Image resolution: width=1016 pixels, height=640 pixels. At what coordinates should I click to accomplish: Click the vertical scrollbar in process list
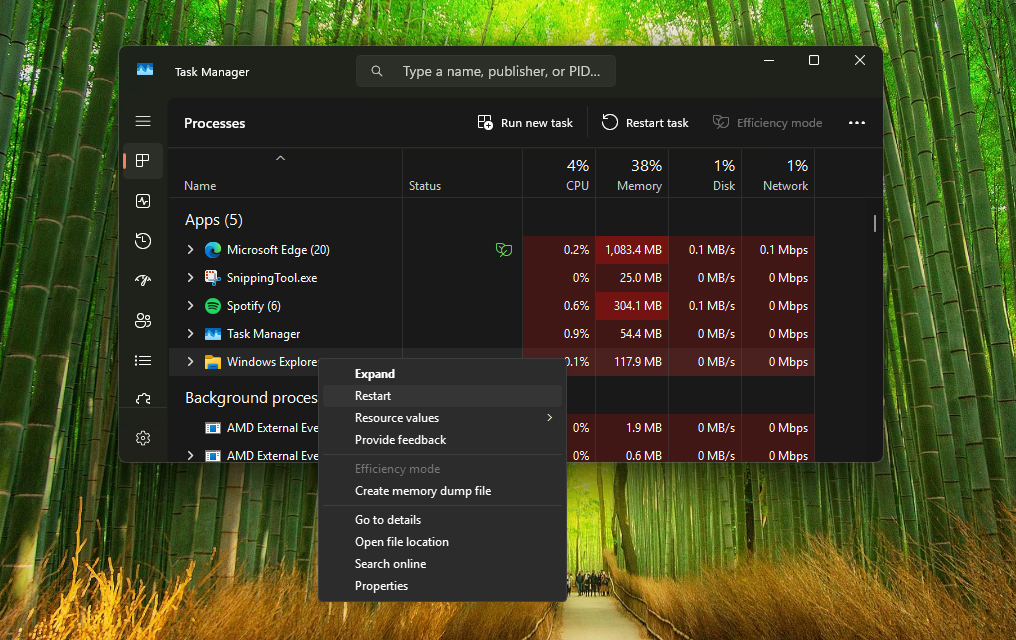click(875, 224)
